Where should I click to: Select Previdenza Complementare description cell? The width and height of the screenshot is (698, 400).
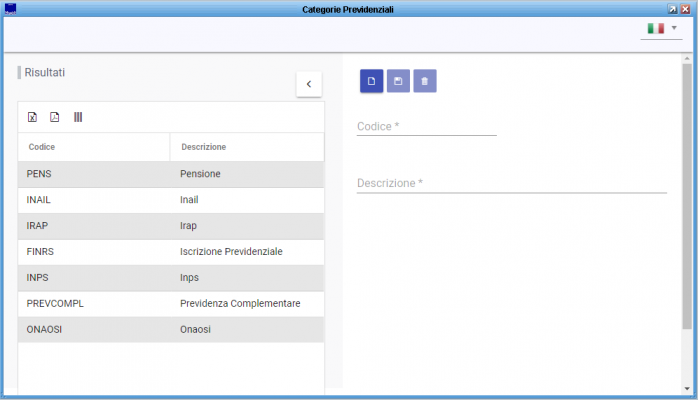coord(247,303)
